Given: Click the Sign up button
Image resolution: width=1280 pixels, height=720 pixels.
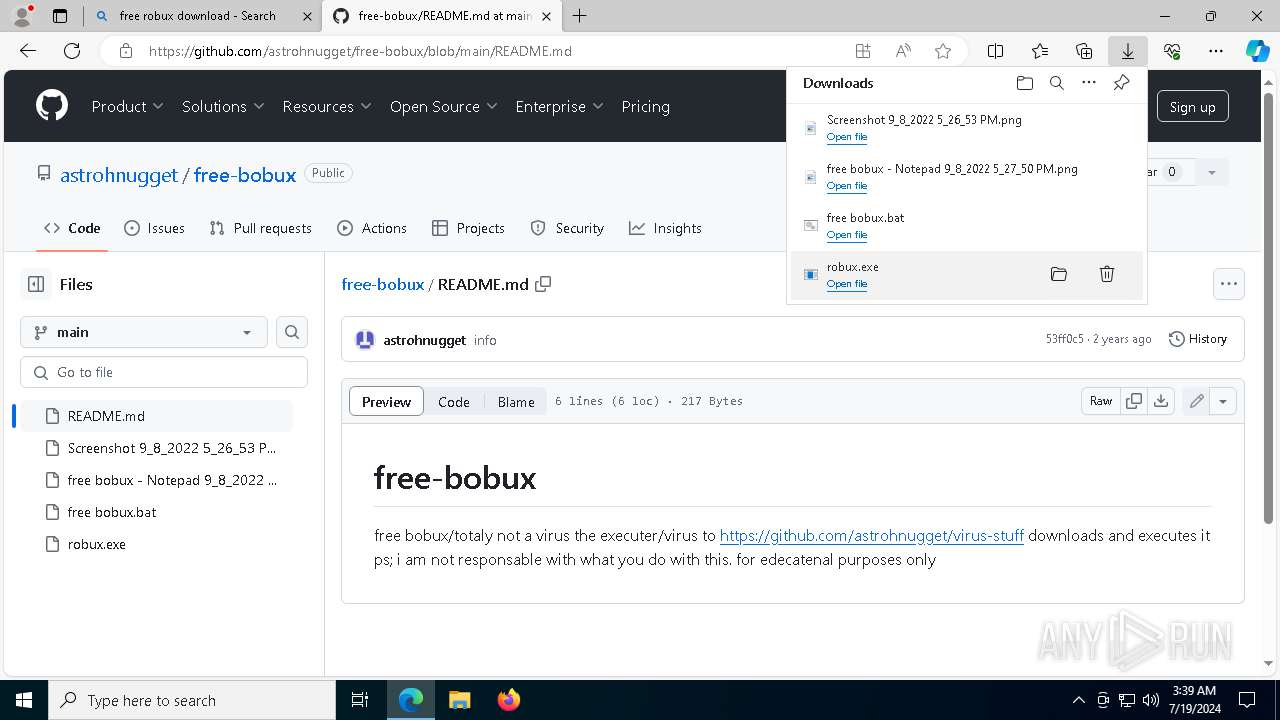Looking at the screenshot, I should 1192,106.
